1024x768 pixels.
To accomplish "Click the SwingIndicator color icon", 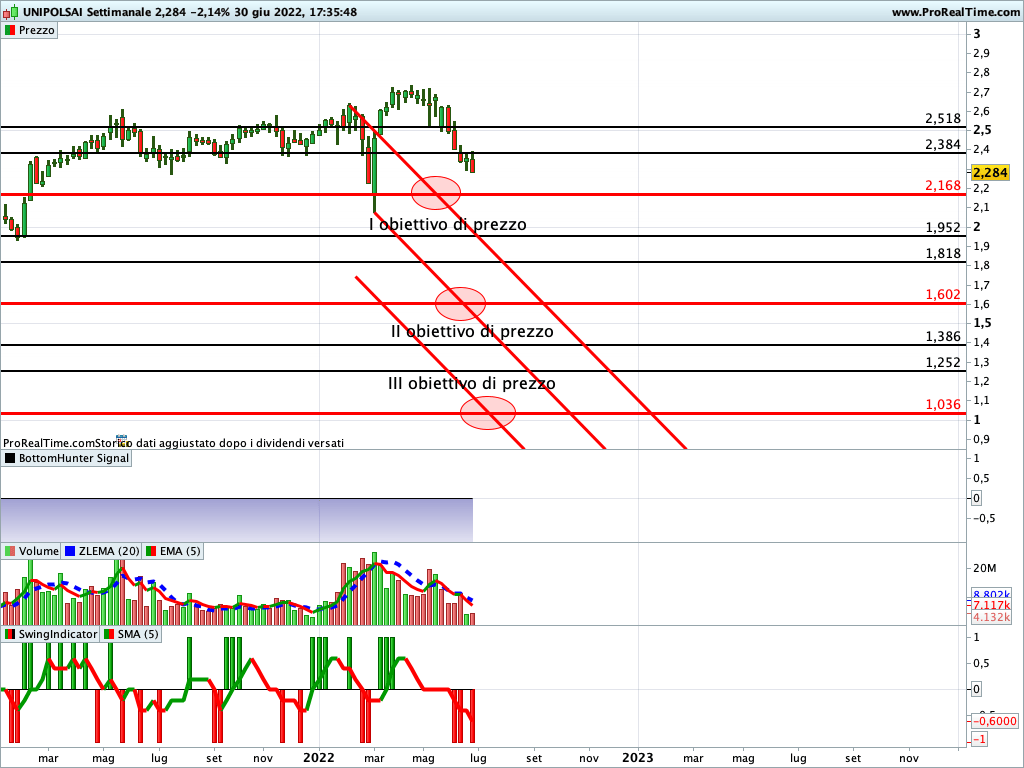I will pyautogui.click(x=10, y=634).
